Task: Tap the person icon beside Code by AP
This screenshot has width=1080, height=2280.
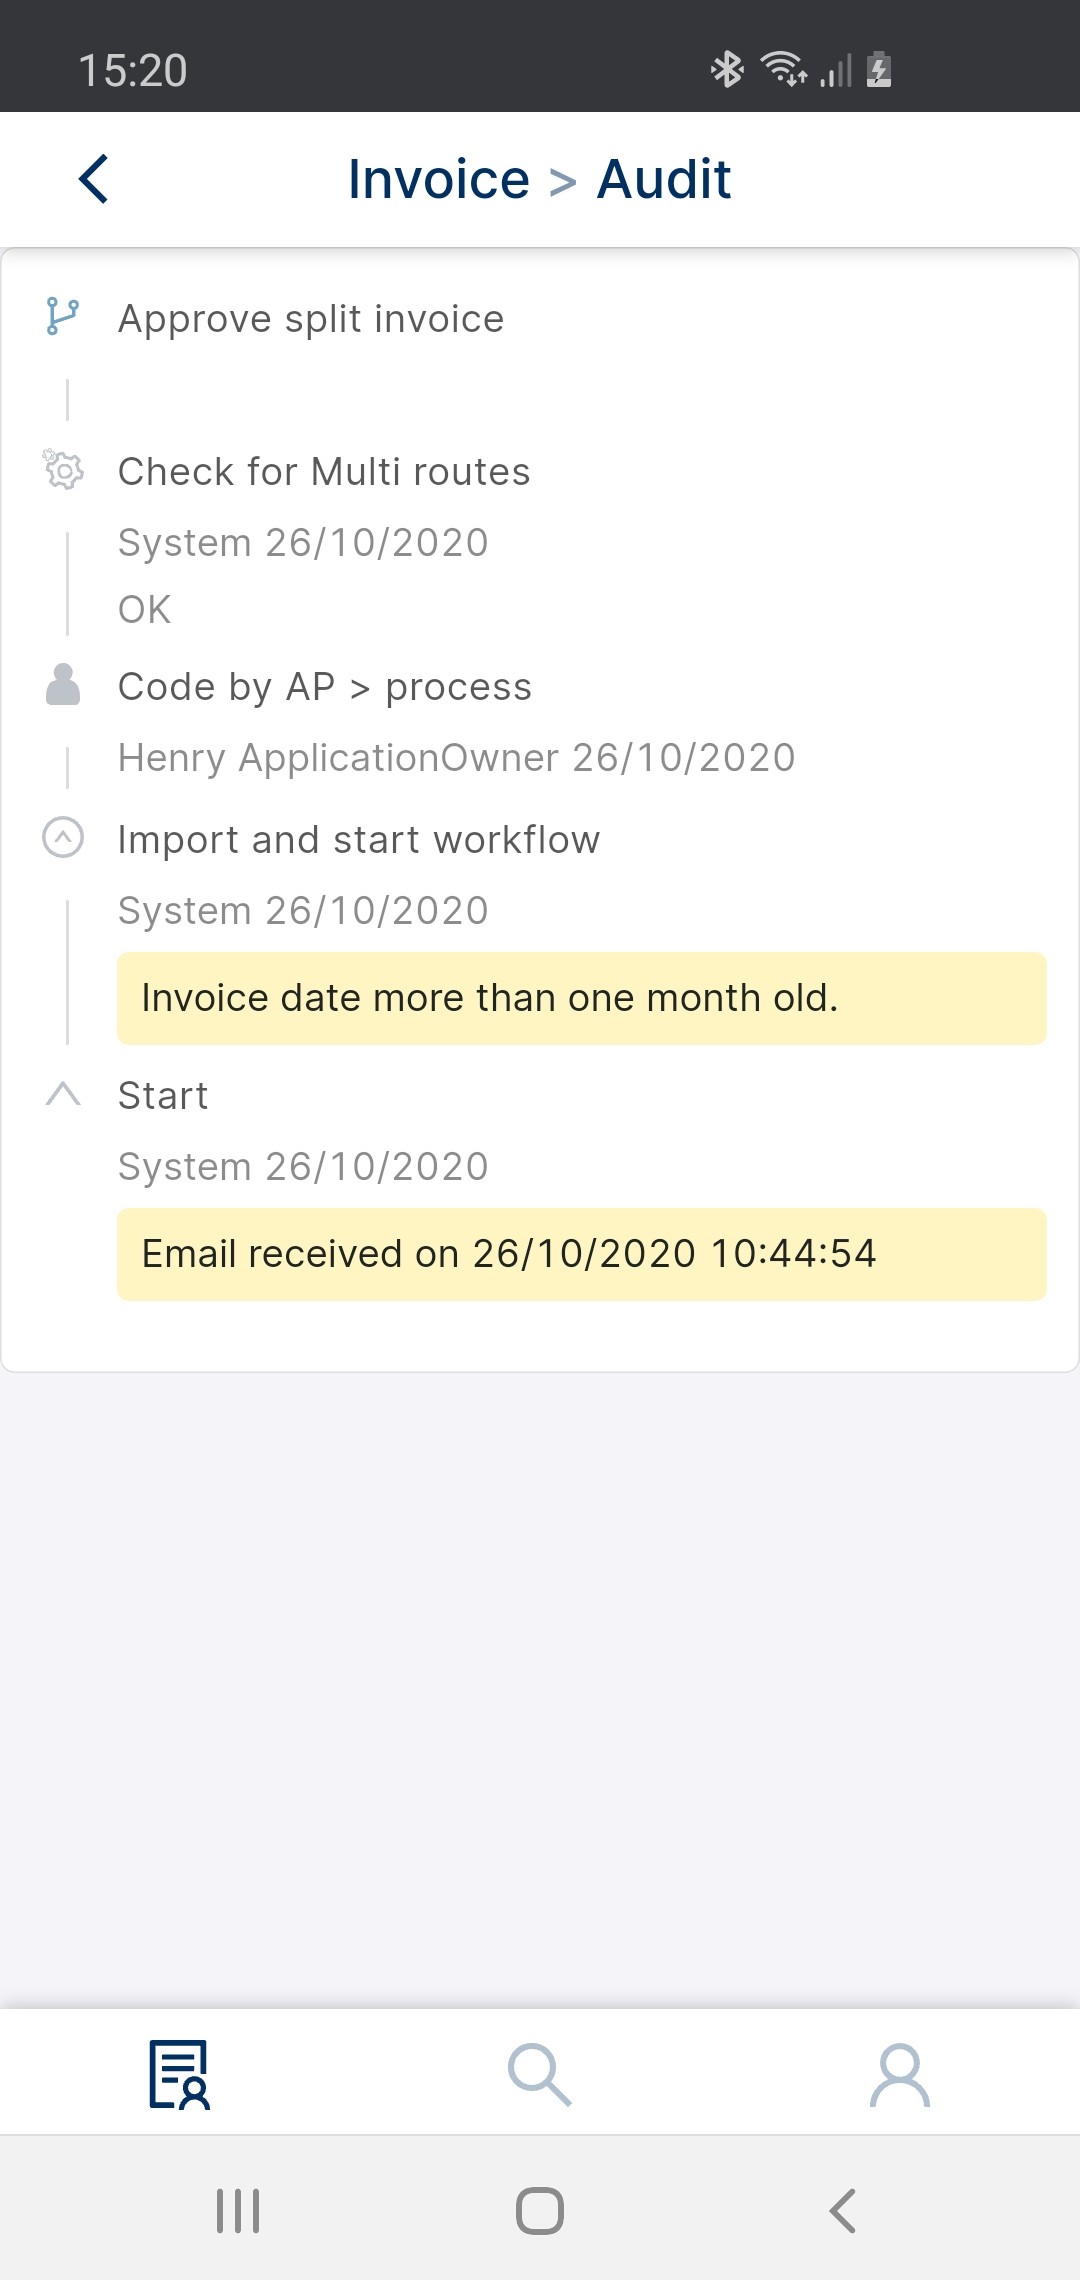Action: pyautogui.click(x=63, y=685)
